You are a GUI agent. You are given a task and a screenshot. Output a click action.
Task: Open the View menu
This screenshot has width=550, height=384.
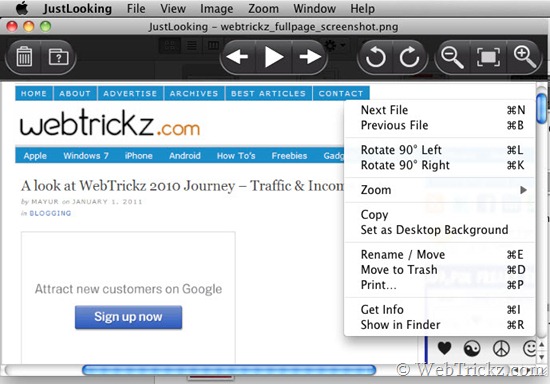coord(173,8)
